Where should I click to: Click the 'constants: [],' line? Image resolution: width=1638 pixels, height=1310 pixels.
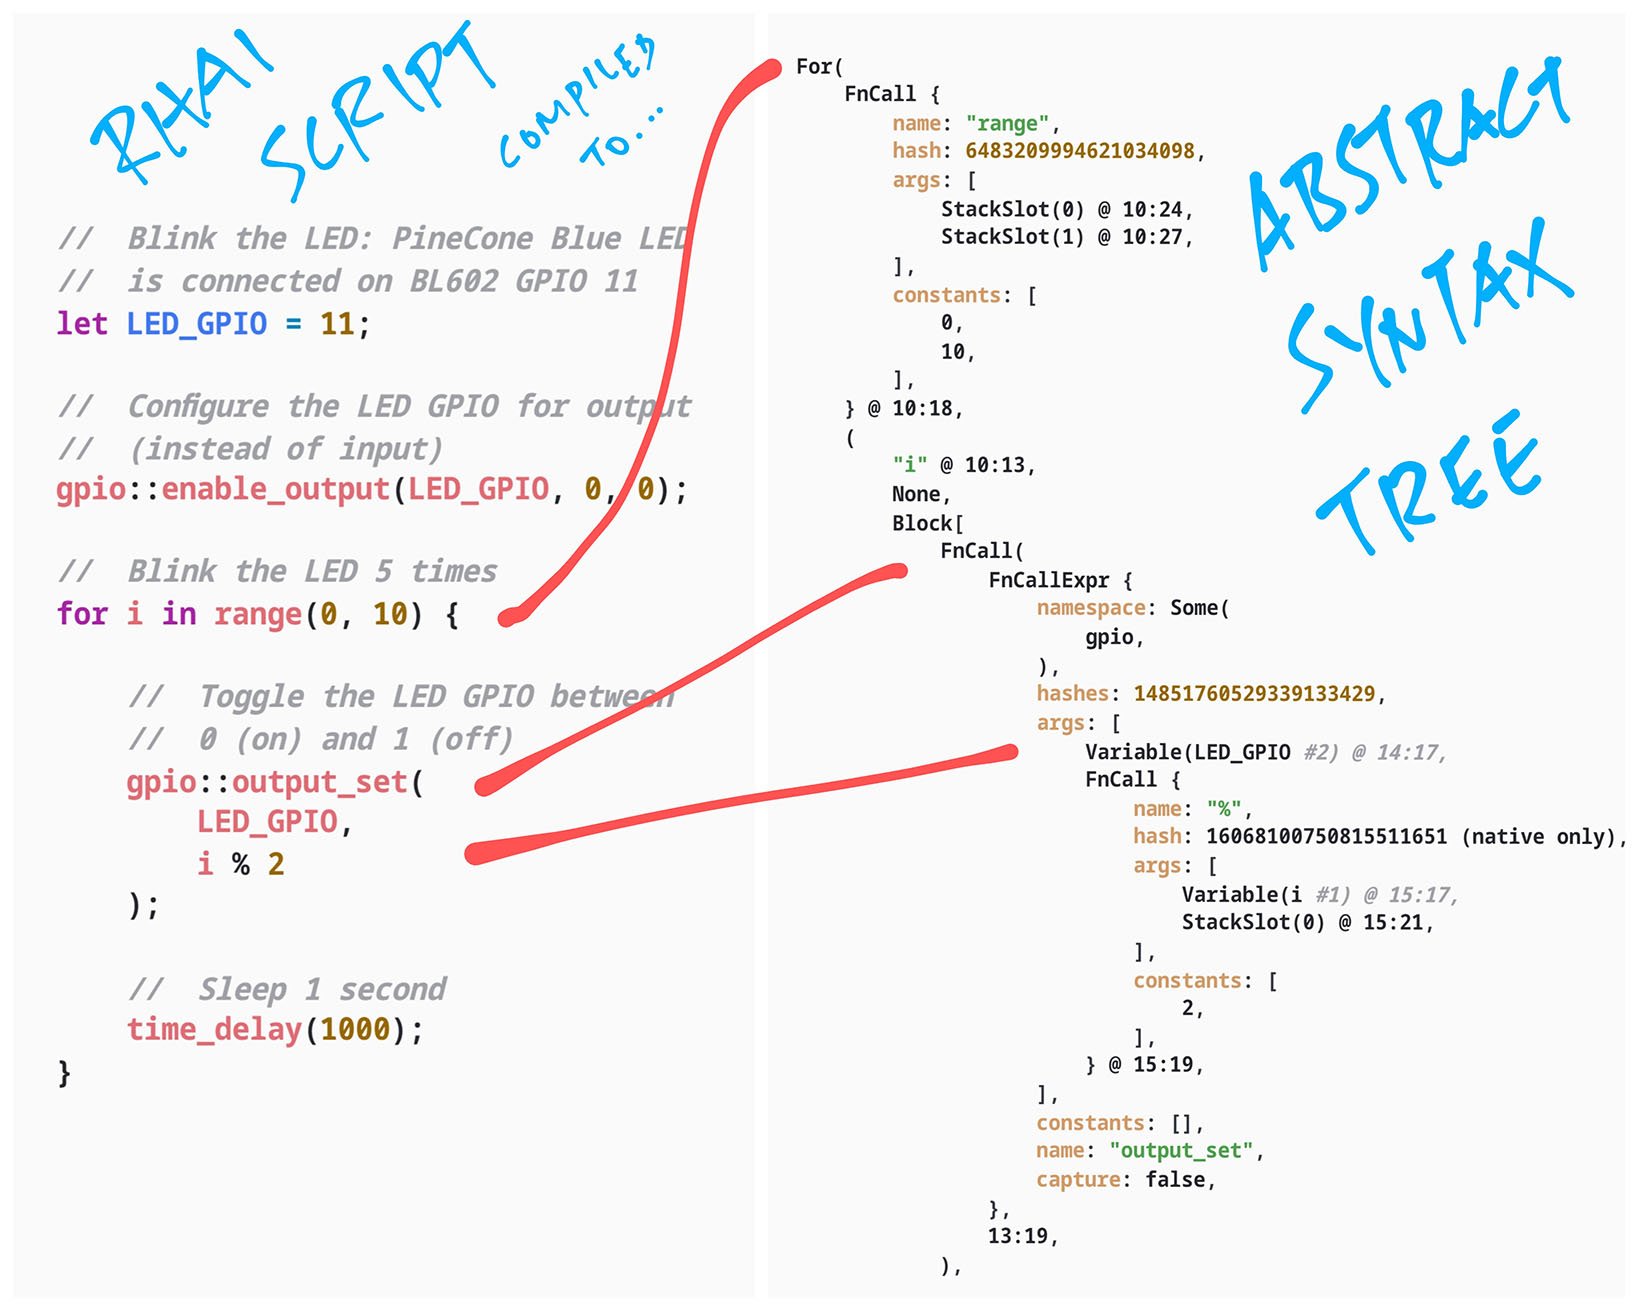click(1121, 1123)
